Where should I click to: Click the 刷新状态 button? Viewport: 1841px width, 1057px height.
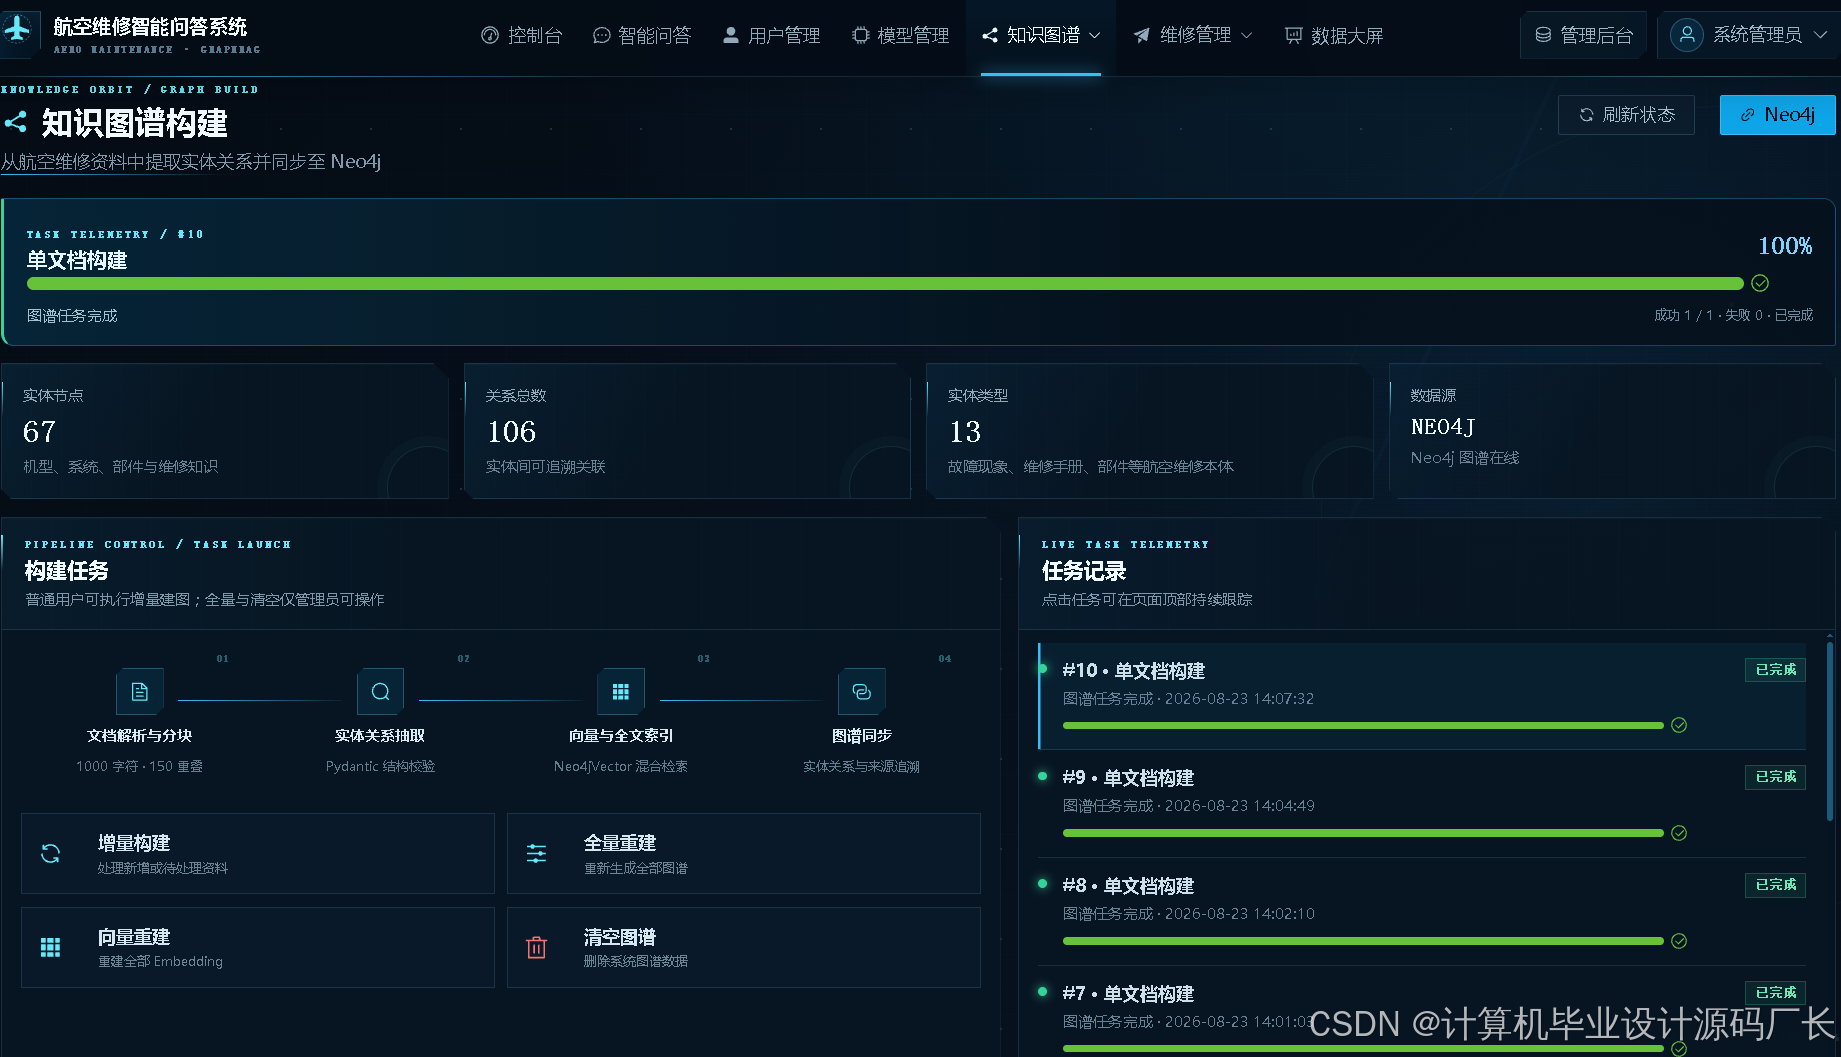[x=1626, y=115]
